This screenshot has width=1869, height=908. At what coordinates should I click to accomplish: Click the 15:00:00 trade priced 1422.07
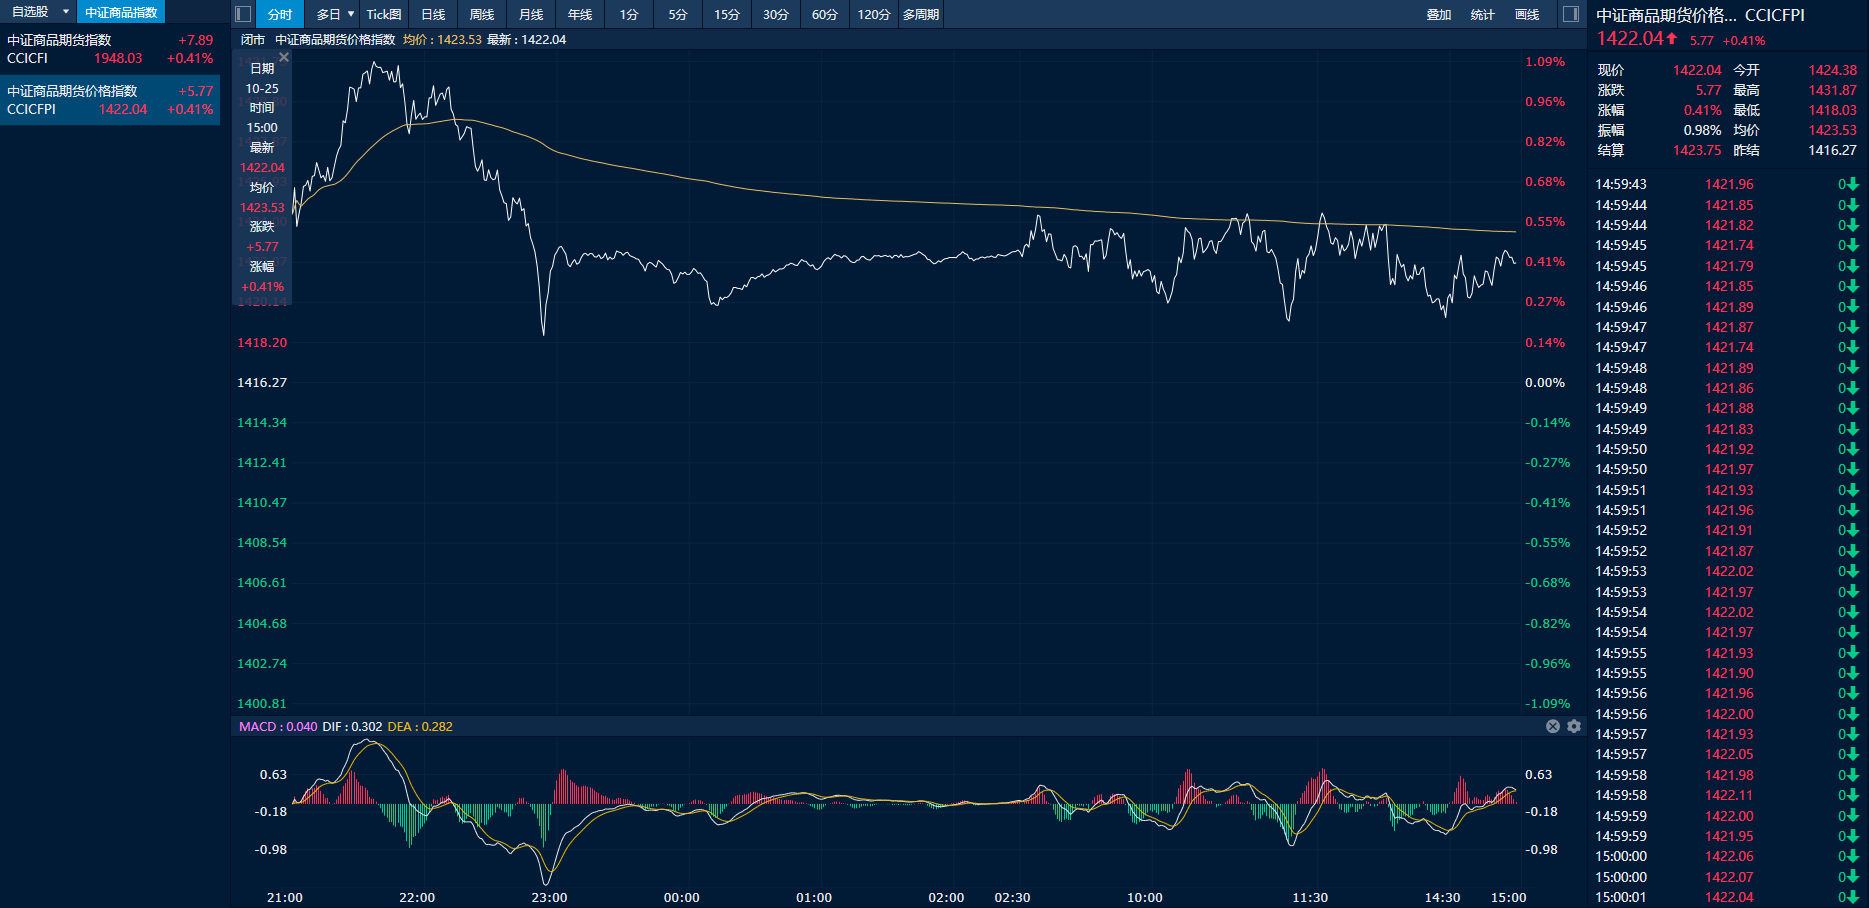pos(1729,877)
